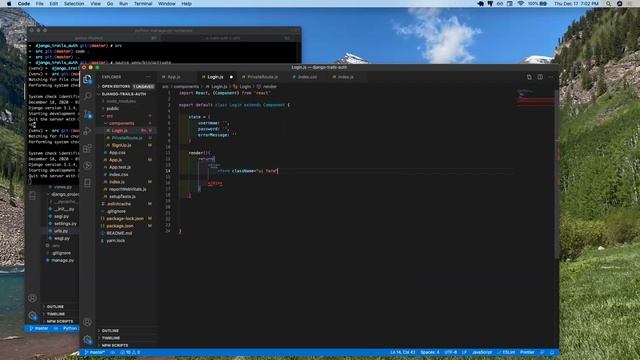Click the sync changes icon in status bar
Viewport: 640px width, 360px height.
(x=112, y=352)
